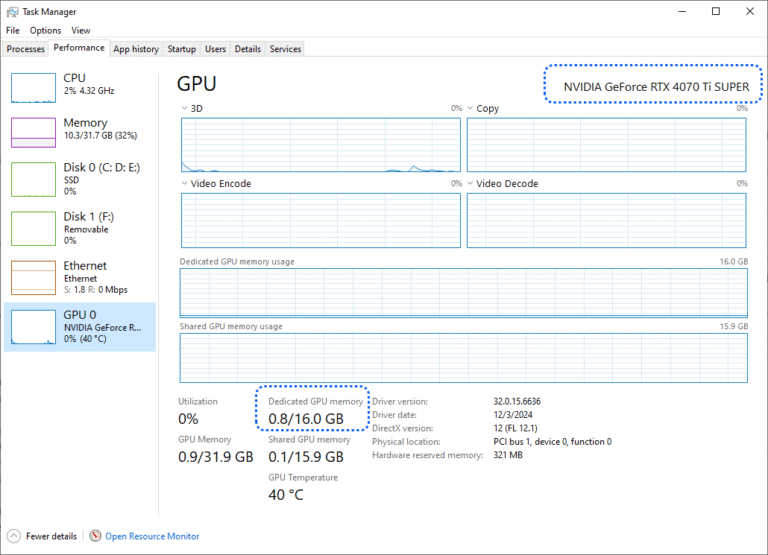
Task: Select the GPU 0 graph thumbnail
Action: tap(33, 327)
